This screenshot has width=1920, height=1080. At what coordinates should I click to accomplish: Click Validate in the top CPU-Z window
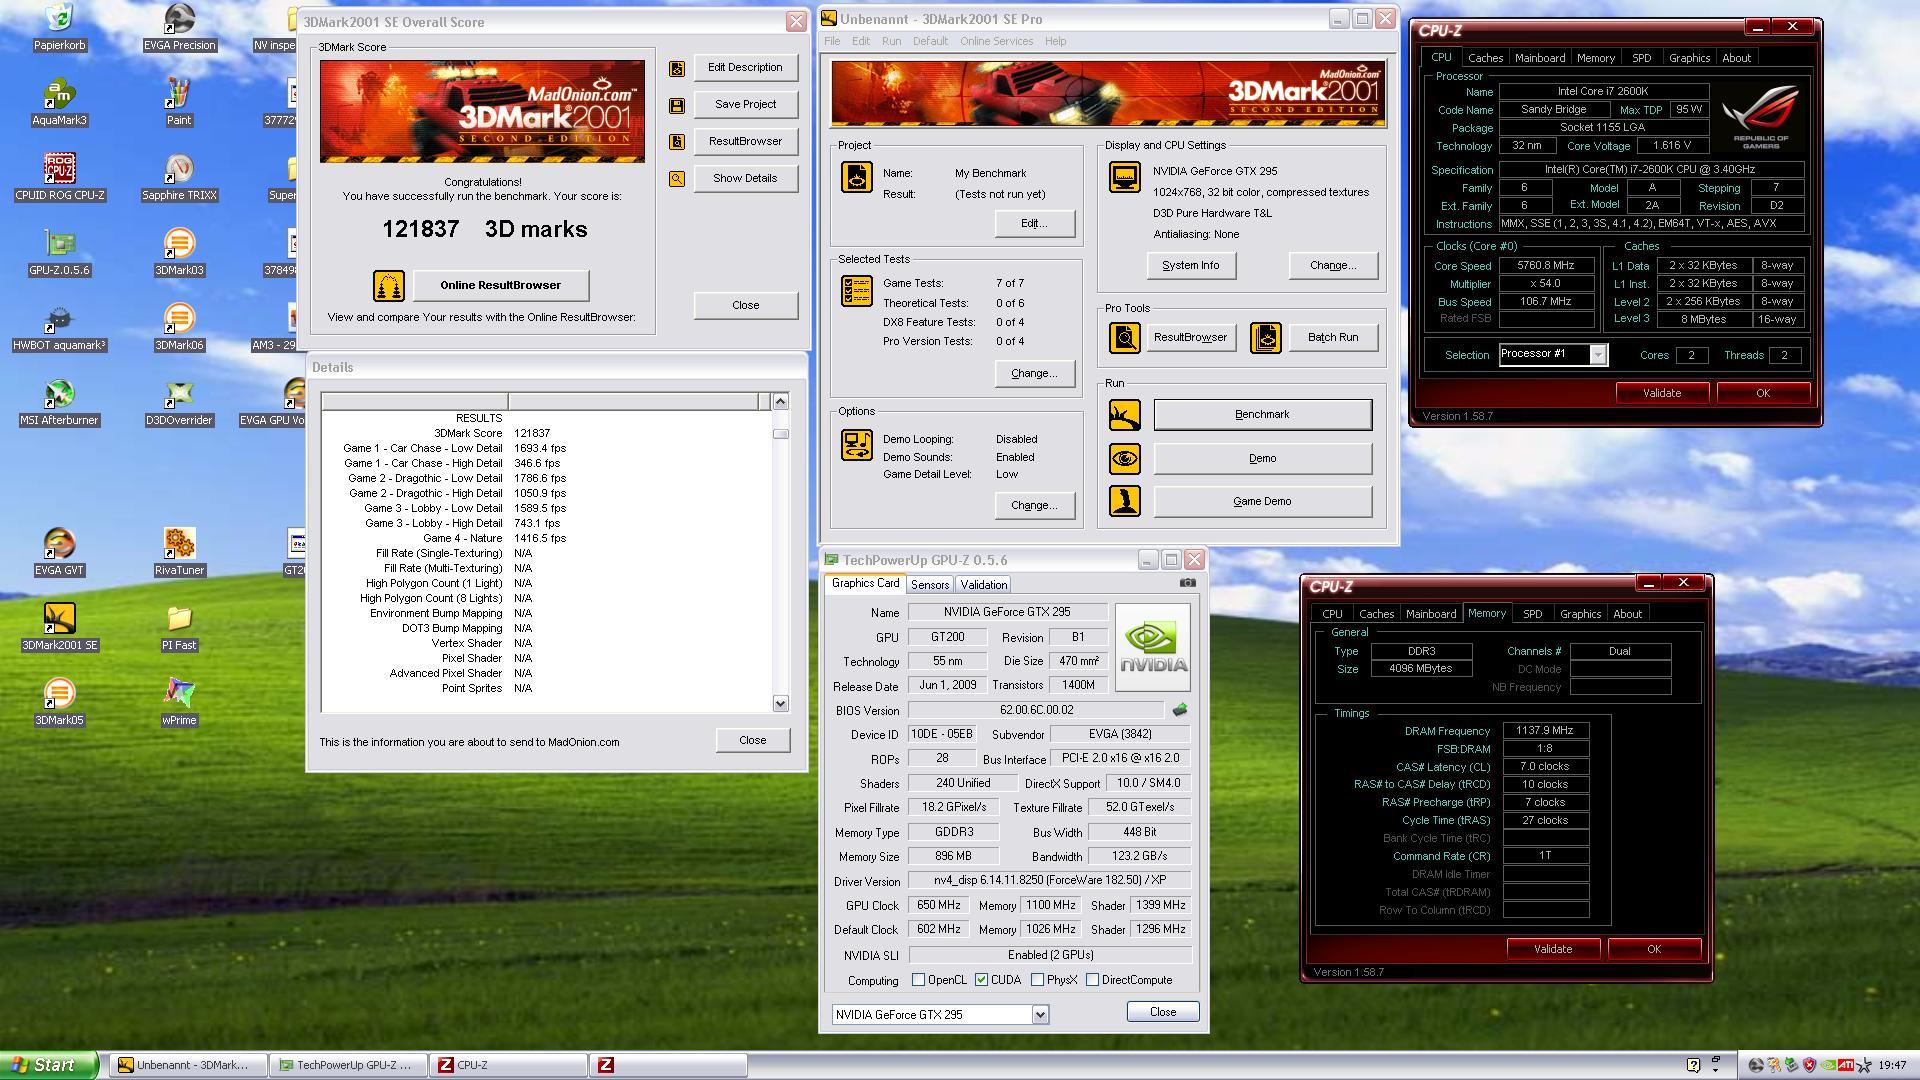[1661, 393]
